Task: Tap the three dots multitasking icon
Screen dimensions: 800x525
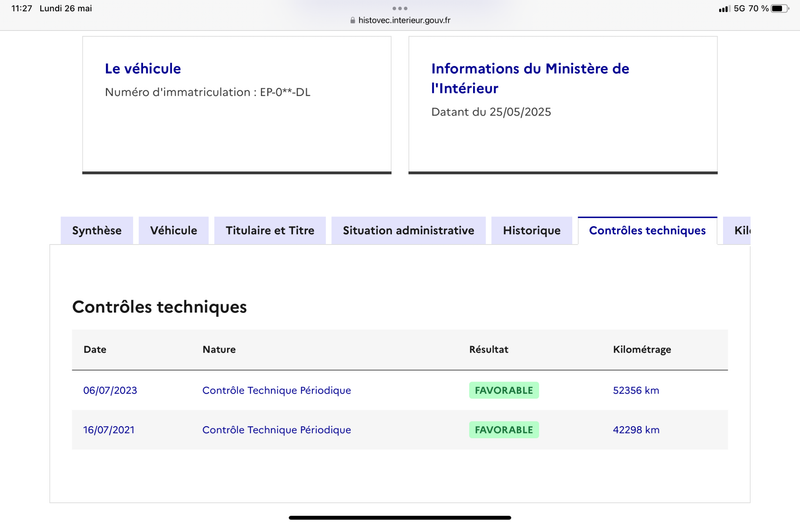Action: coord(400,8)
